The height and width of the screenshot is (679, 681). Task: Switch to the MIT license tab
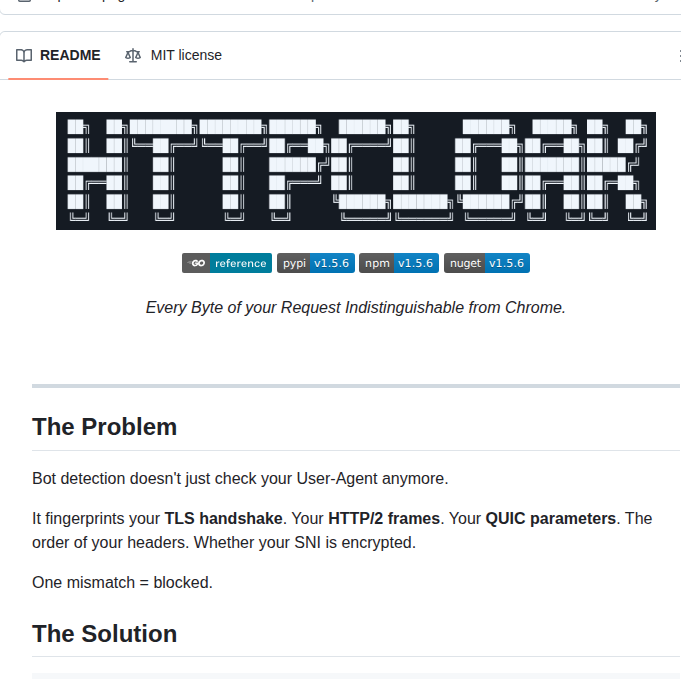pos(173,56)
